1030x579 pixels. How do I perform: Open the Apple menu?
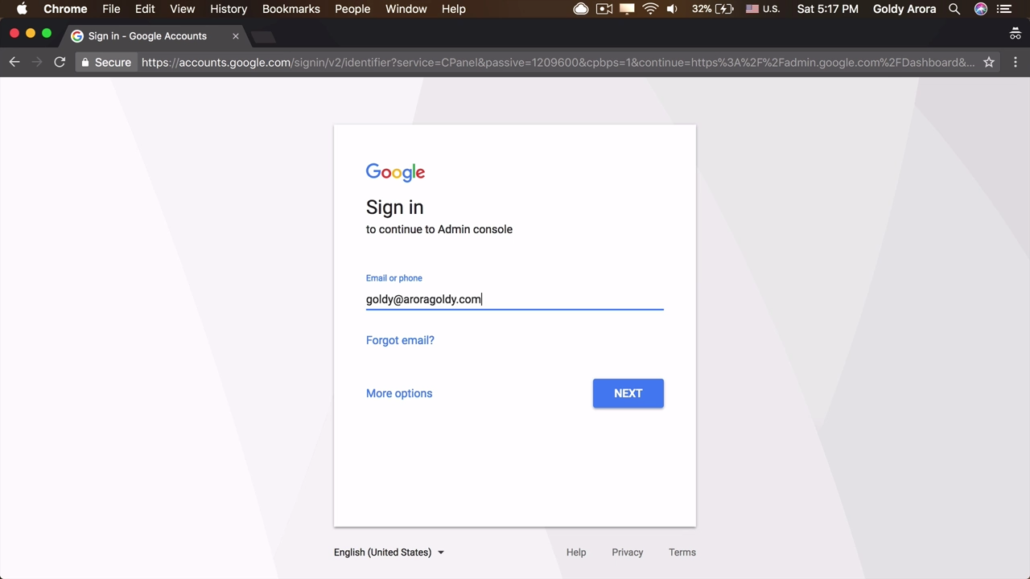(x=22, y=9)
